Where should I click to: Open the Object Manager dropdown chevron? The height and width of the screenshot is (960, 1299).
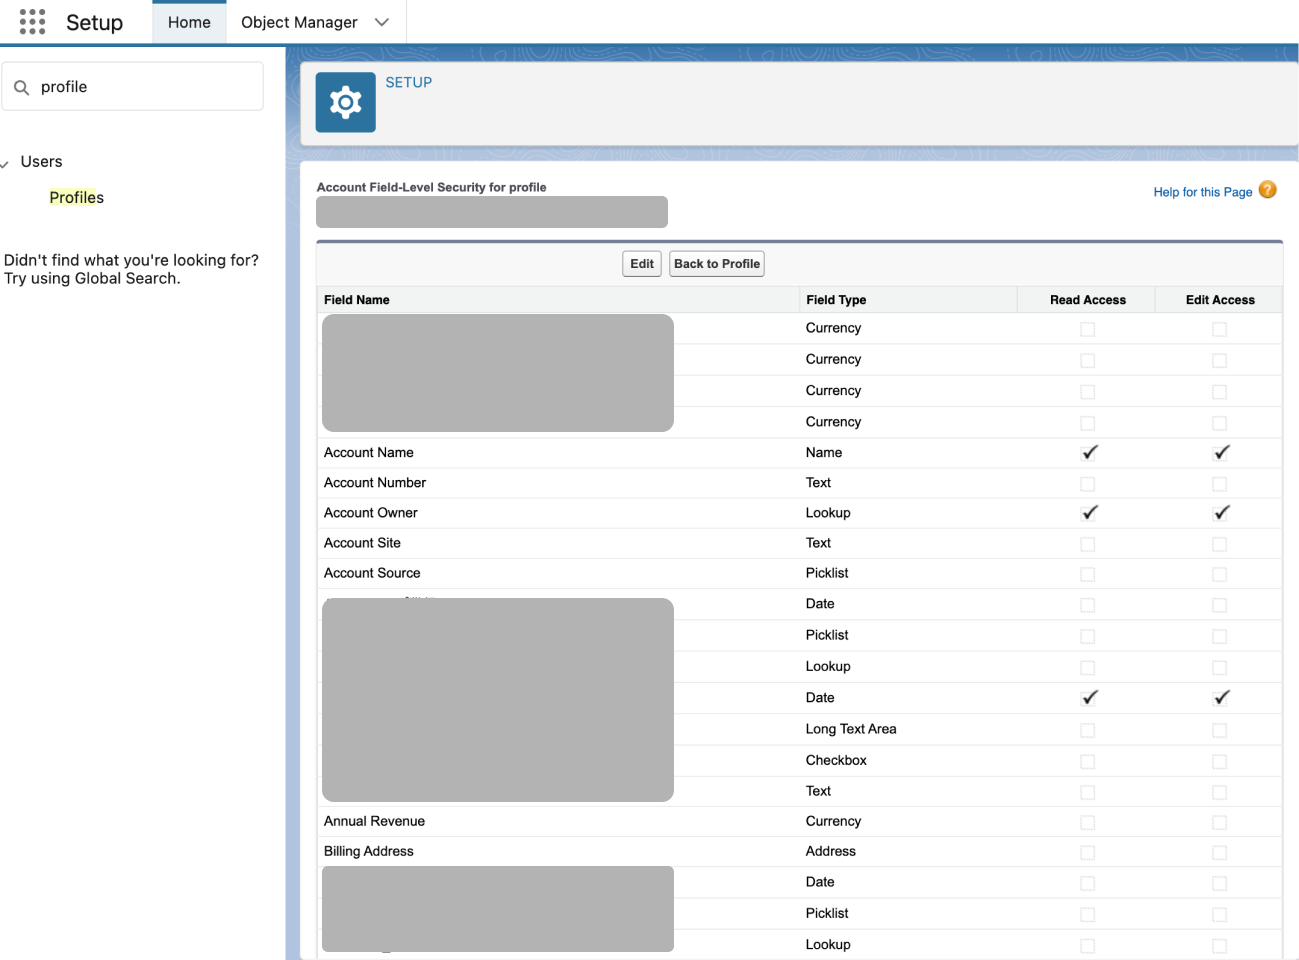tap(381, 21)
